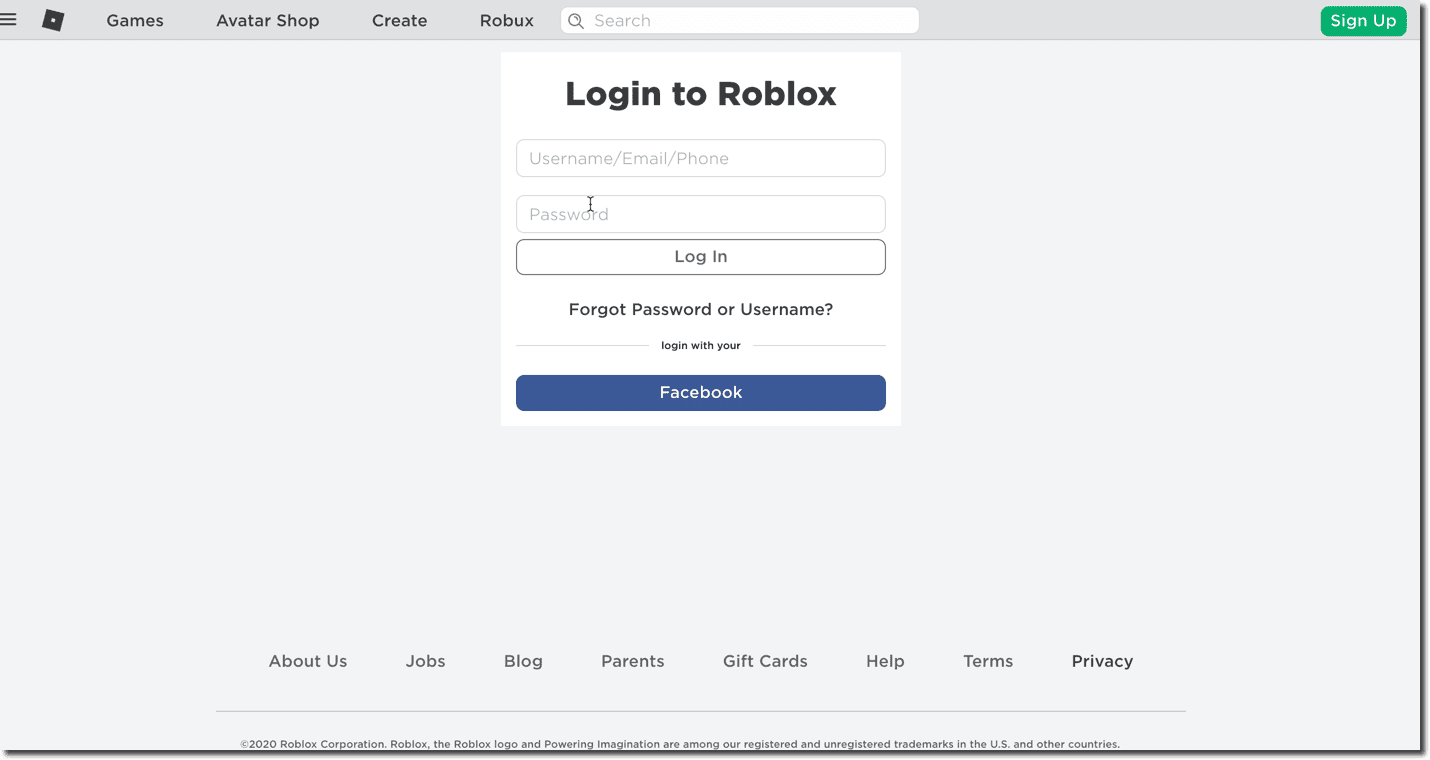This screenshot has height=760, width=1430.
Task: Open the Parents information page
Action: [x=632, y=661]
